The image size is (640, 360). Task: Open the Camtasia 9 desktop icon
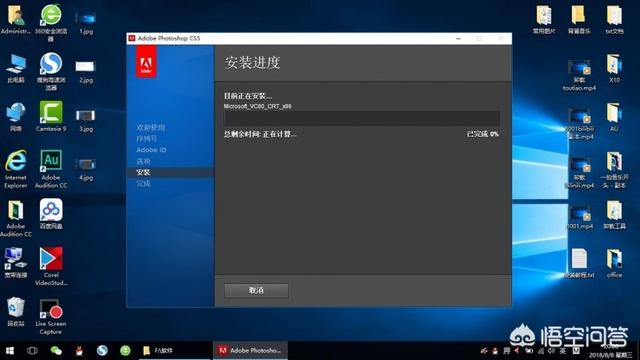(51, 116)
